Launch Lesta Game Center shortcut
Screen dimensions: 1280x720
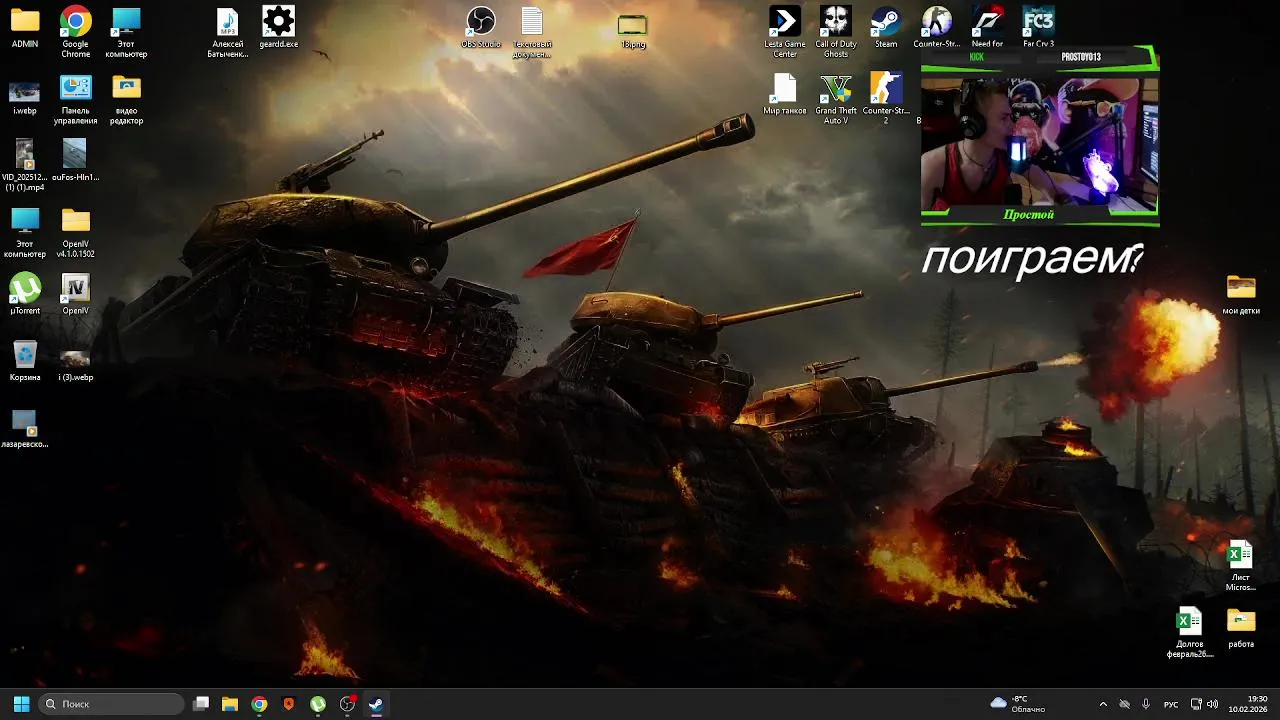point(785,31)
